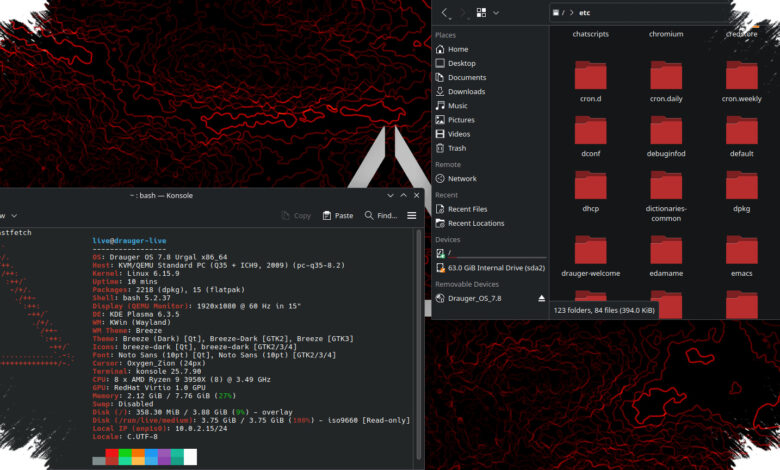The height and width of the screenshot is (470, 780).
Task: Click the Paste button in Konsole toolbar
Action: click(x=338, y=215)
